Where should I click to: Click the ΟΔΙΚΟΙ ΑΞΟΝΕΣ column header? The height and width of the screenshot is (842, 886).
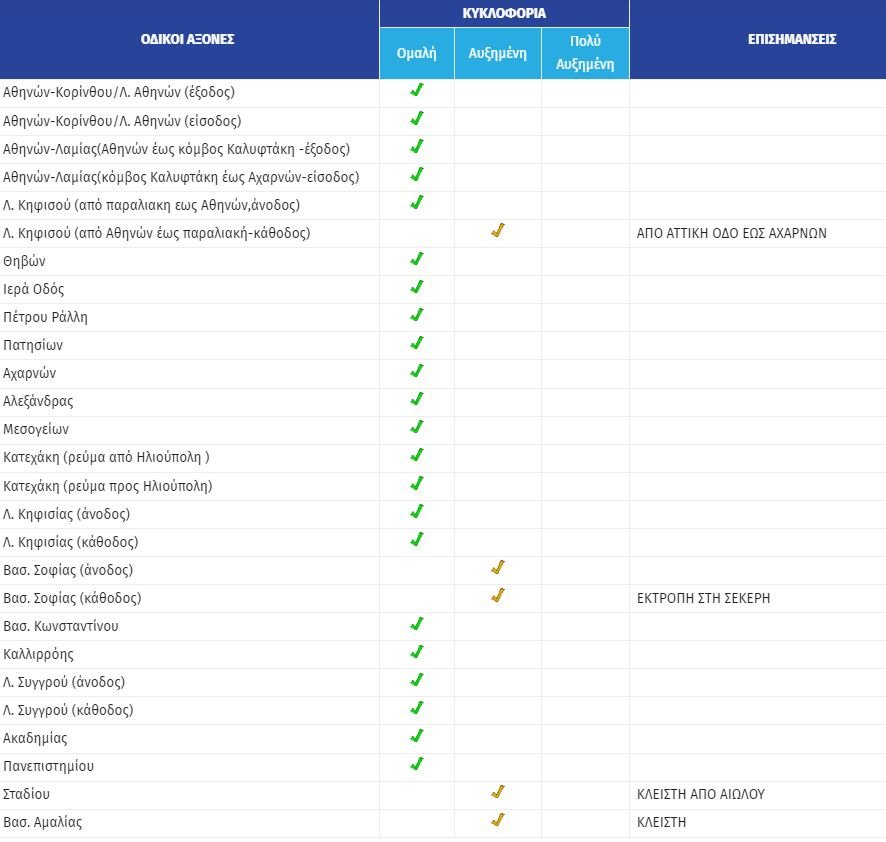tap(188, 39)
